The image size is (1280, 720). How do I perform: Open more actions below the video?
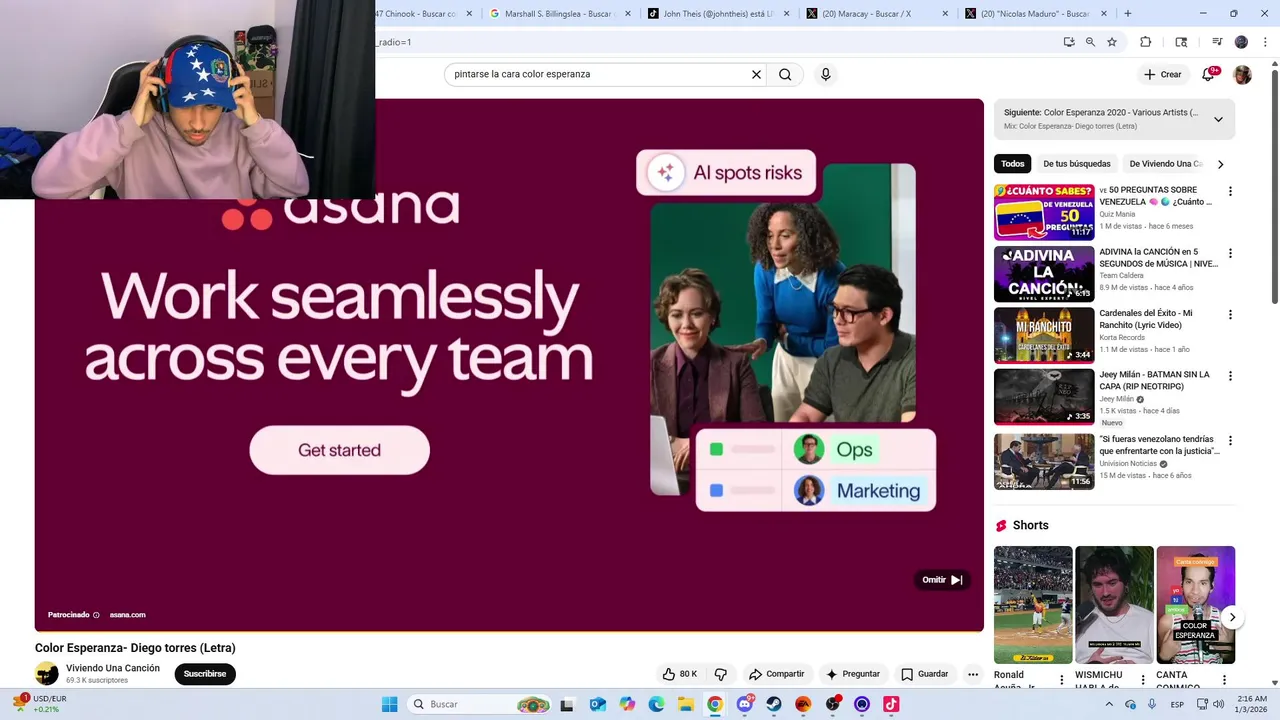(x=972, y=674)
